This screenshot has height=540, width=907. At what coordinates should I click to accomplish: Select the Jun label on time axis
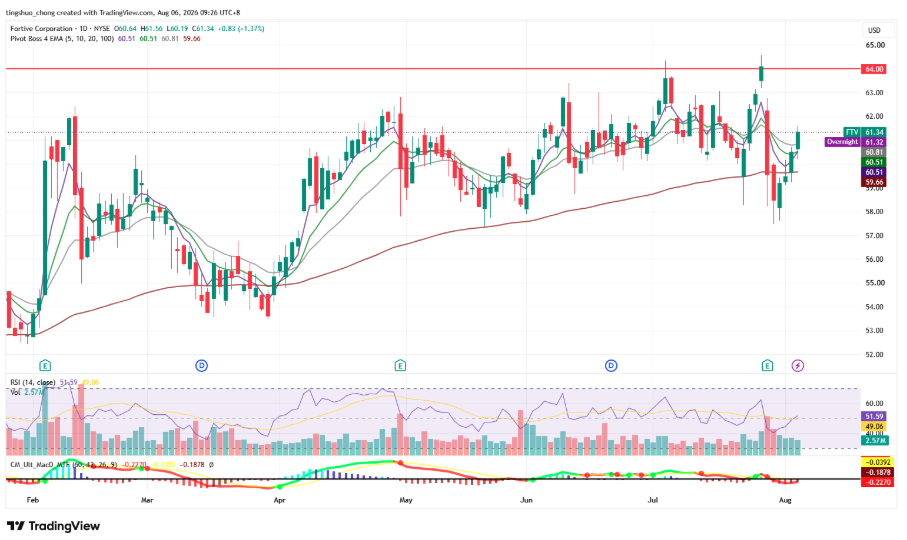[526, 500]
